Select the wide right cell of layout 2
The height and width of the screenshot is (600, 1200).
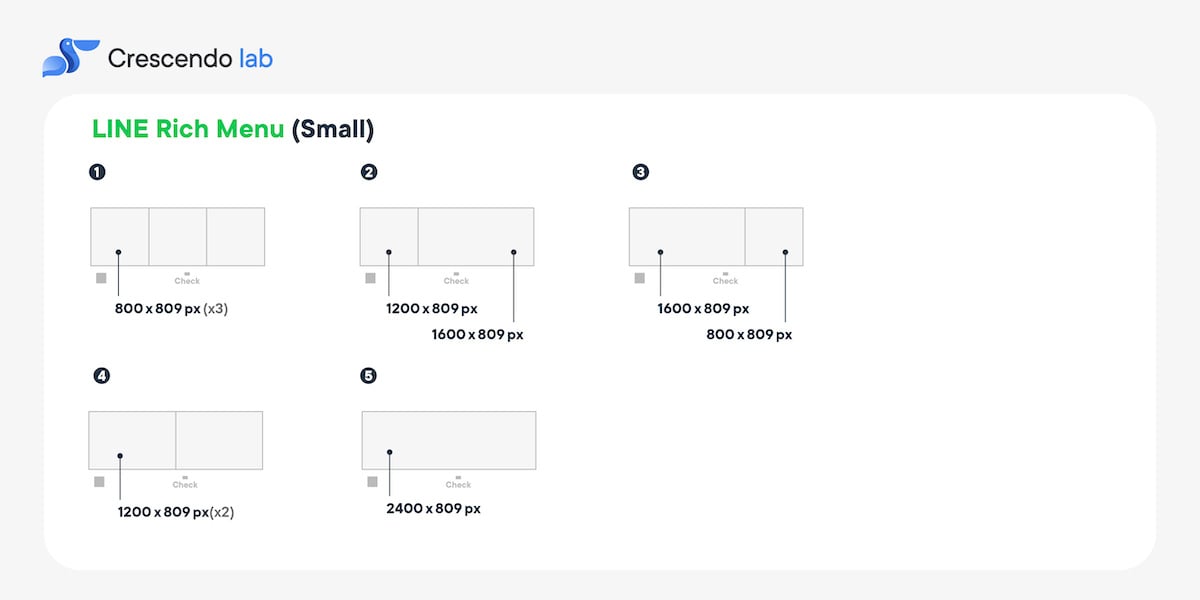tap(476, 236)
